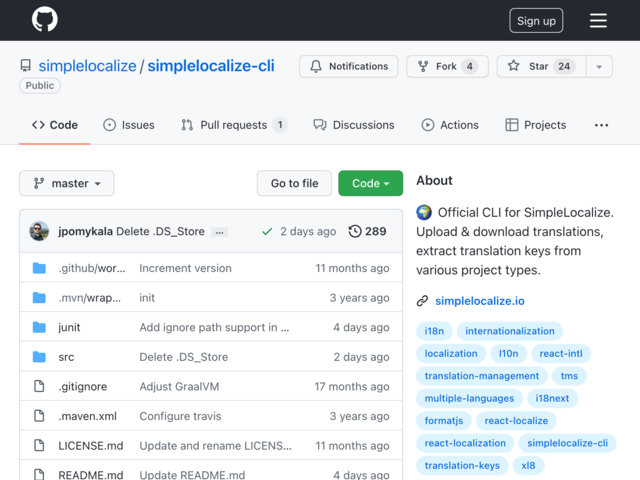Open latest commit 'Delete .DS_Store' message
The height and width of the screenshot is (480, 640).
point(160,231)
